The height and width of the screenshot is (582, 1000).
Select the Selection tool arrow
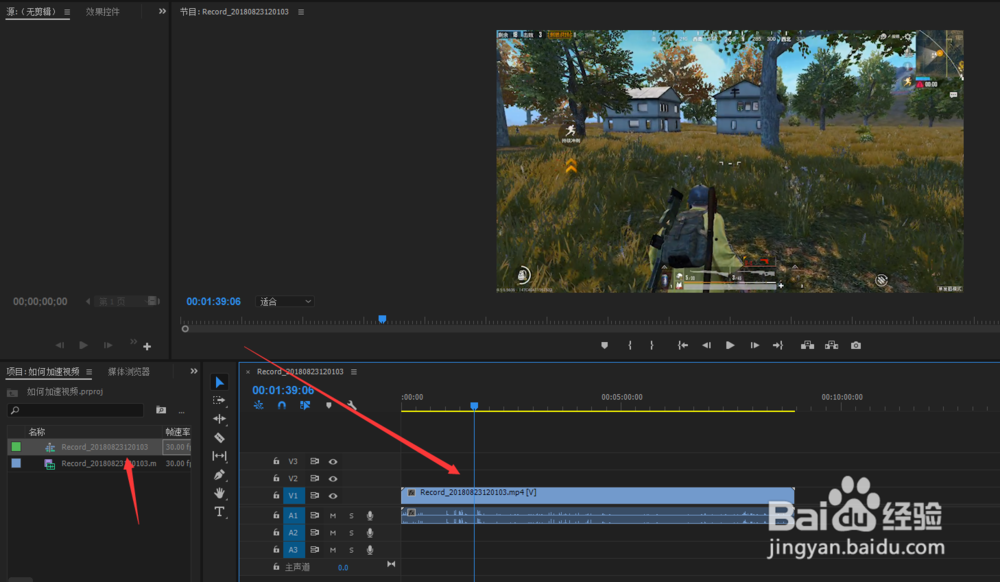220,382
